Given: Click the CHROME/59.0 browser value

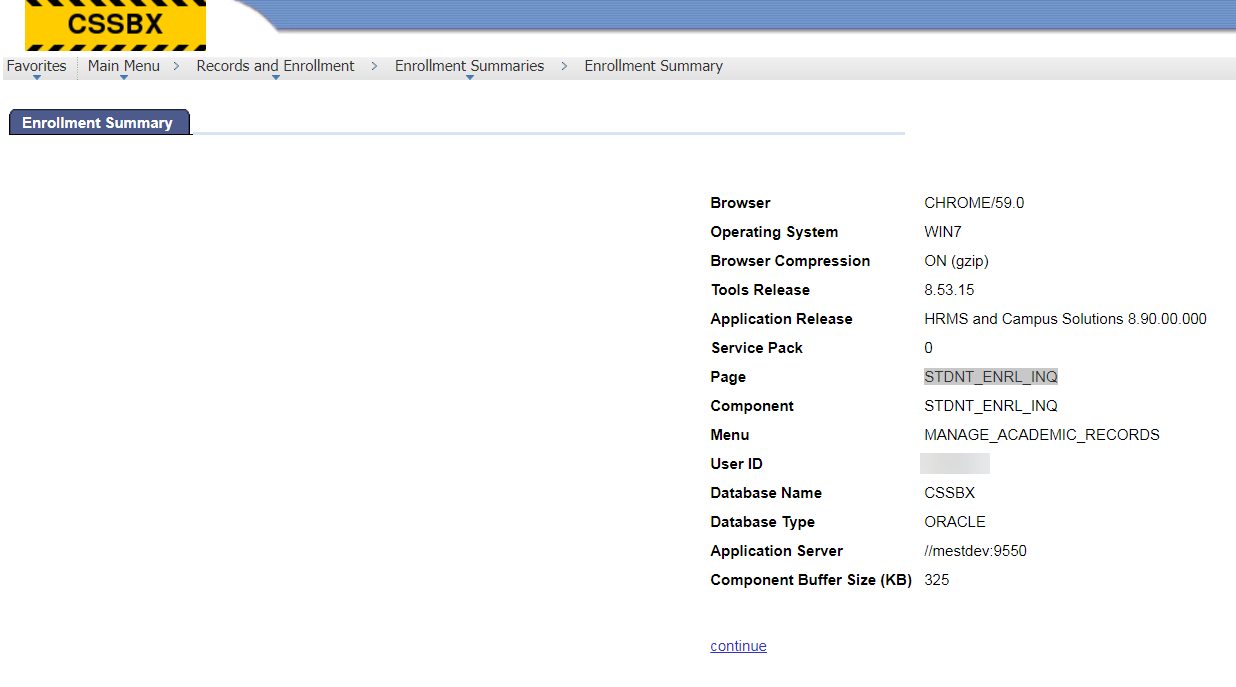Looking at the screenshot, I should click(974, 203).
